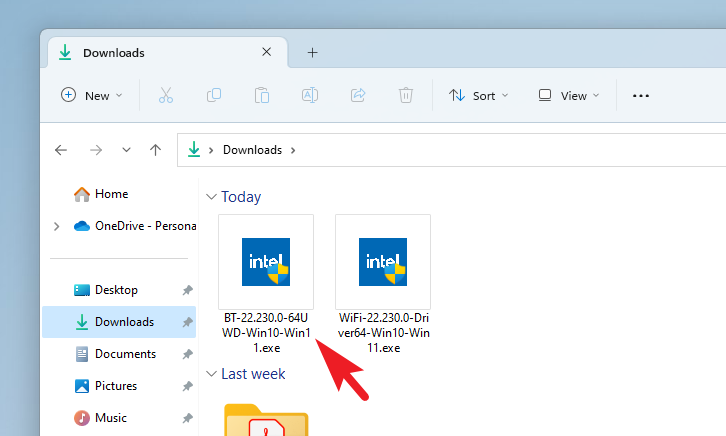Open the View dropdown
This screenshot has height=436, width=726.
click(569, 95)
